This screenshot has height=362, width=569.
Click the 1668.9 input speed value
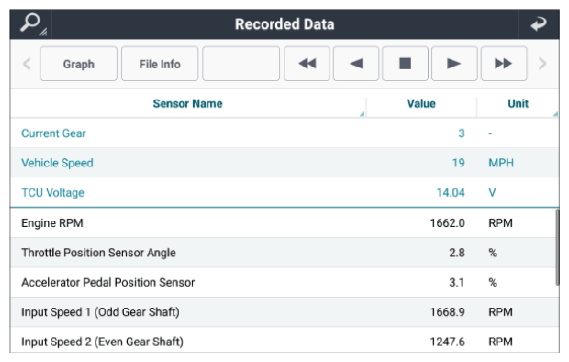[x=447, y=312]
